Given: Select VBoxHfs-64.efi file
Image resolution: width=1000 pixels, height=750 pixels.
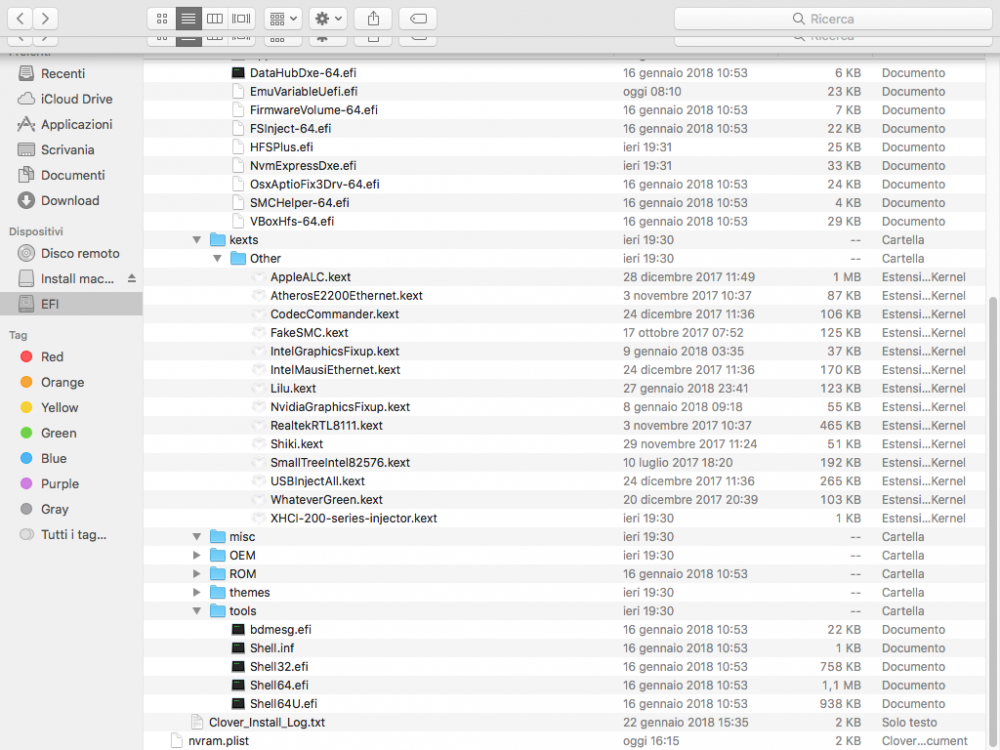Looking at the screenshot, I should (564, 221).
